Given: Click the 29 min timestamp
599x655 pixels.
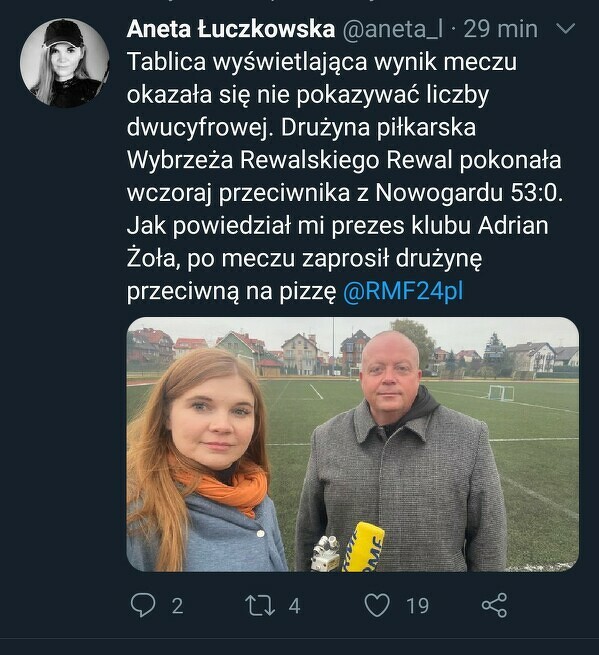Looking at the screenshot, I should pyautogui.click(x=500, y=29).
